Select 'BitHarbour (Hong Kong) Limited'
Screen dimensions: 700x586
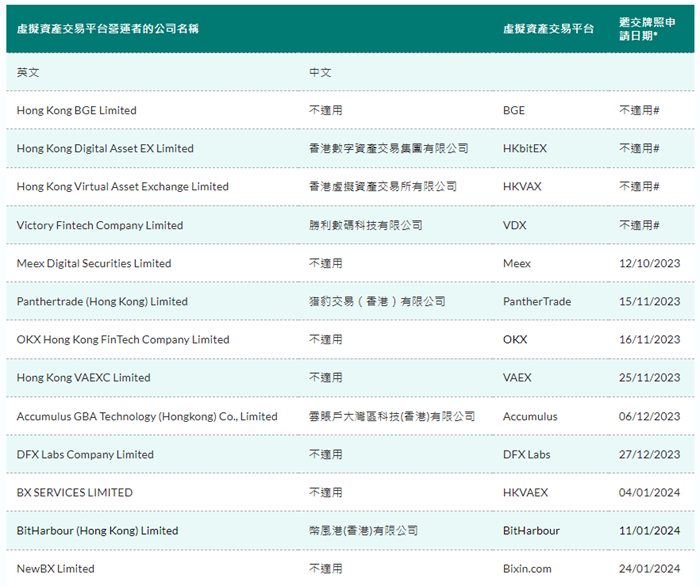pyautogui.click(x=97, y=531)
